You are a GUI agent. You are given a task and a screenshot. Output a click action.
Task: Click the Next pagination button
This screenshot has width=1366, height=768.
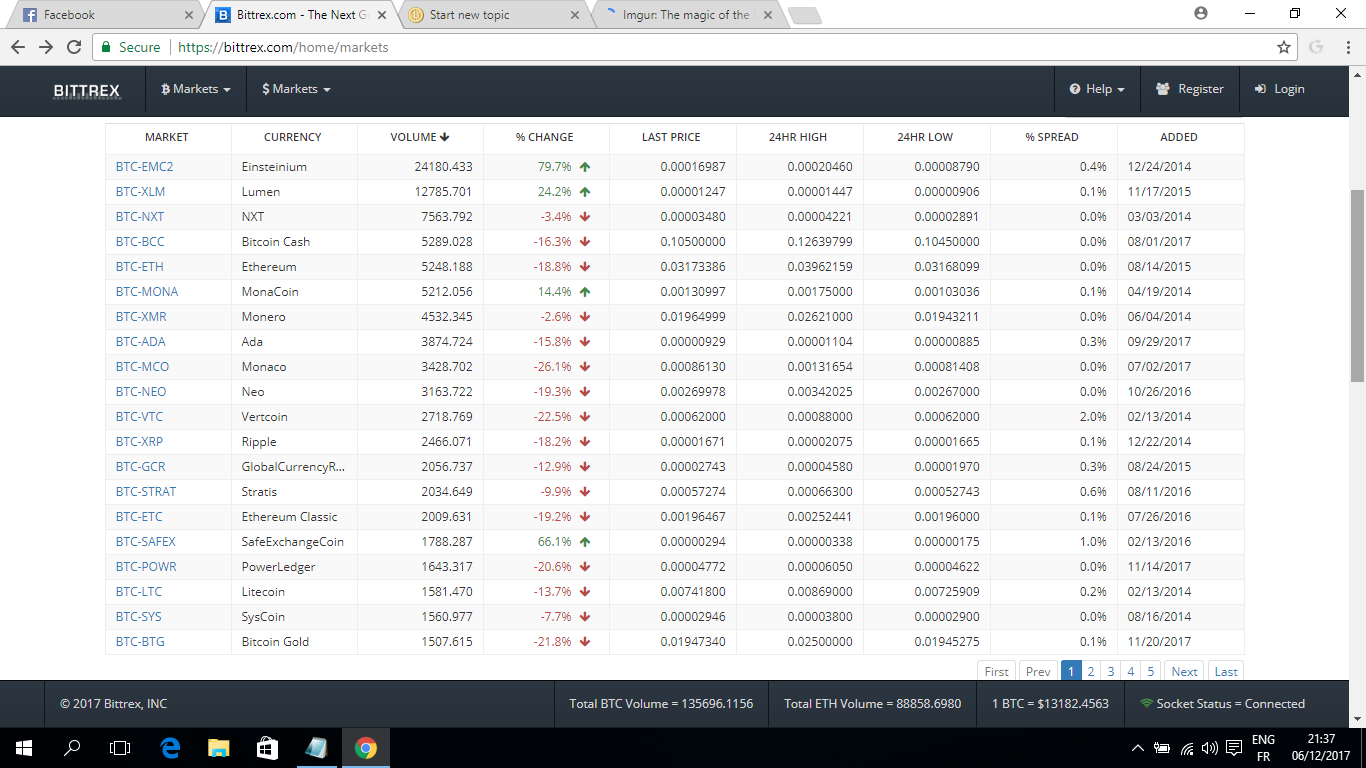tap(1184, 671)
